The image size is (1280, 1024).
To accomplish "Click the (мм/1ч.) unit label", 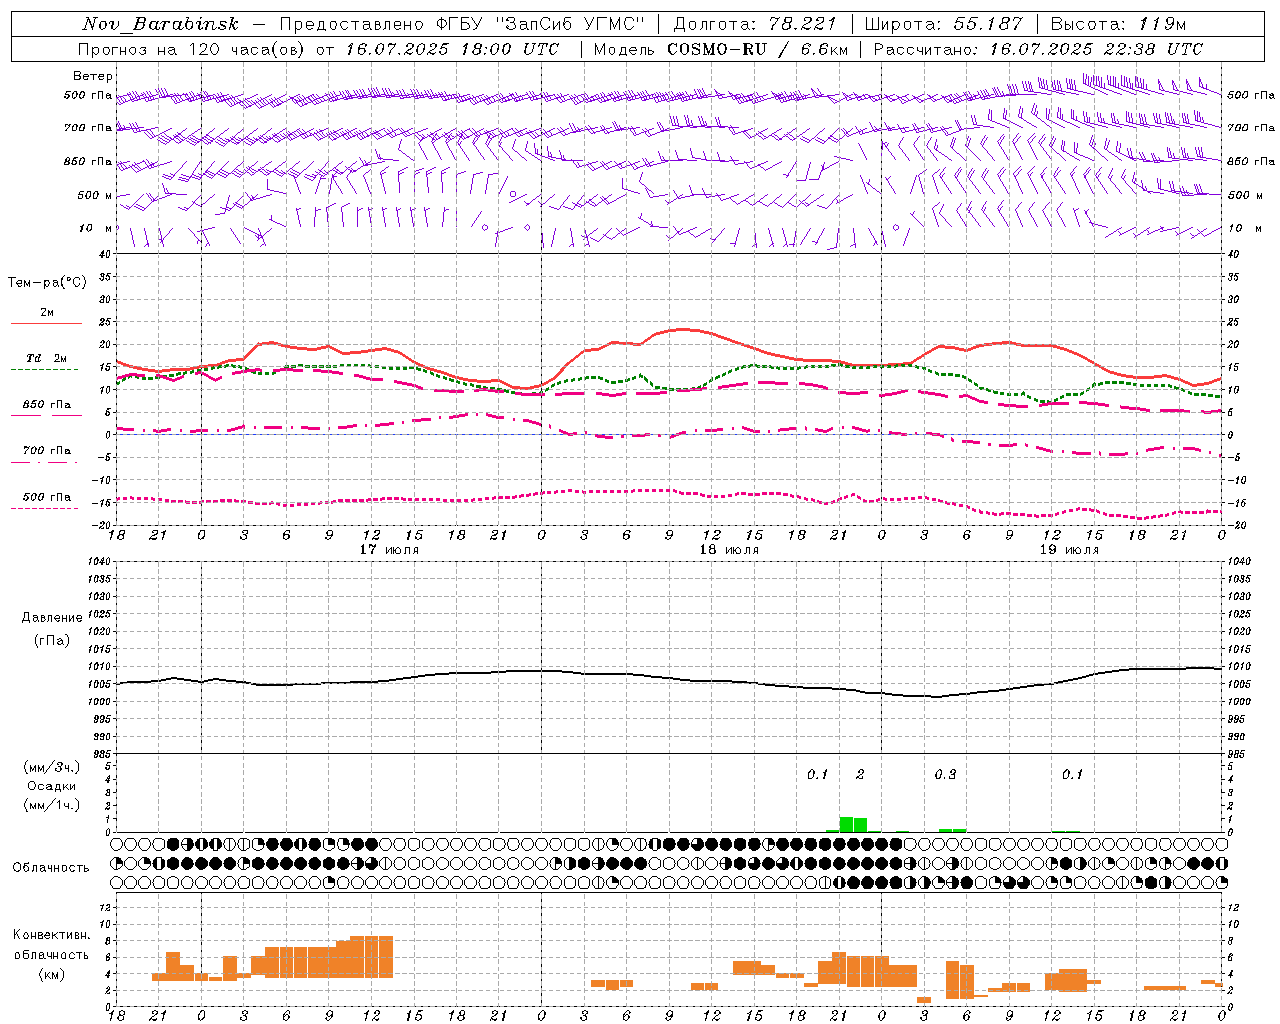I will (x=52, y=805).
